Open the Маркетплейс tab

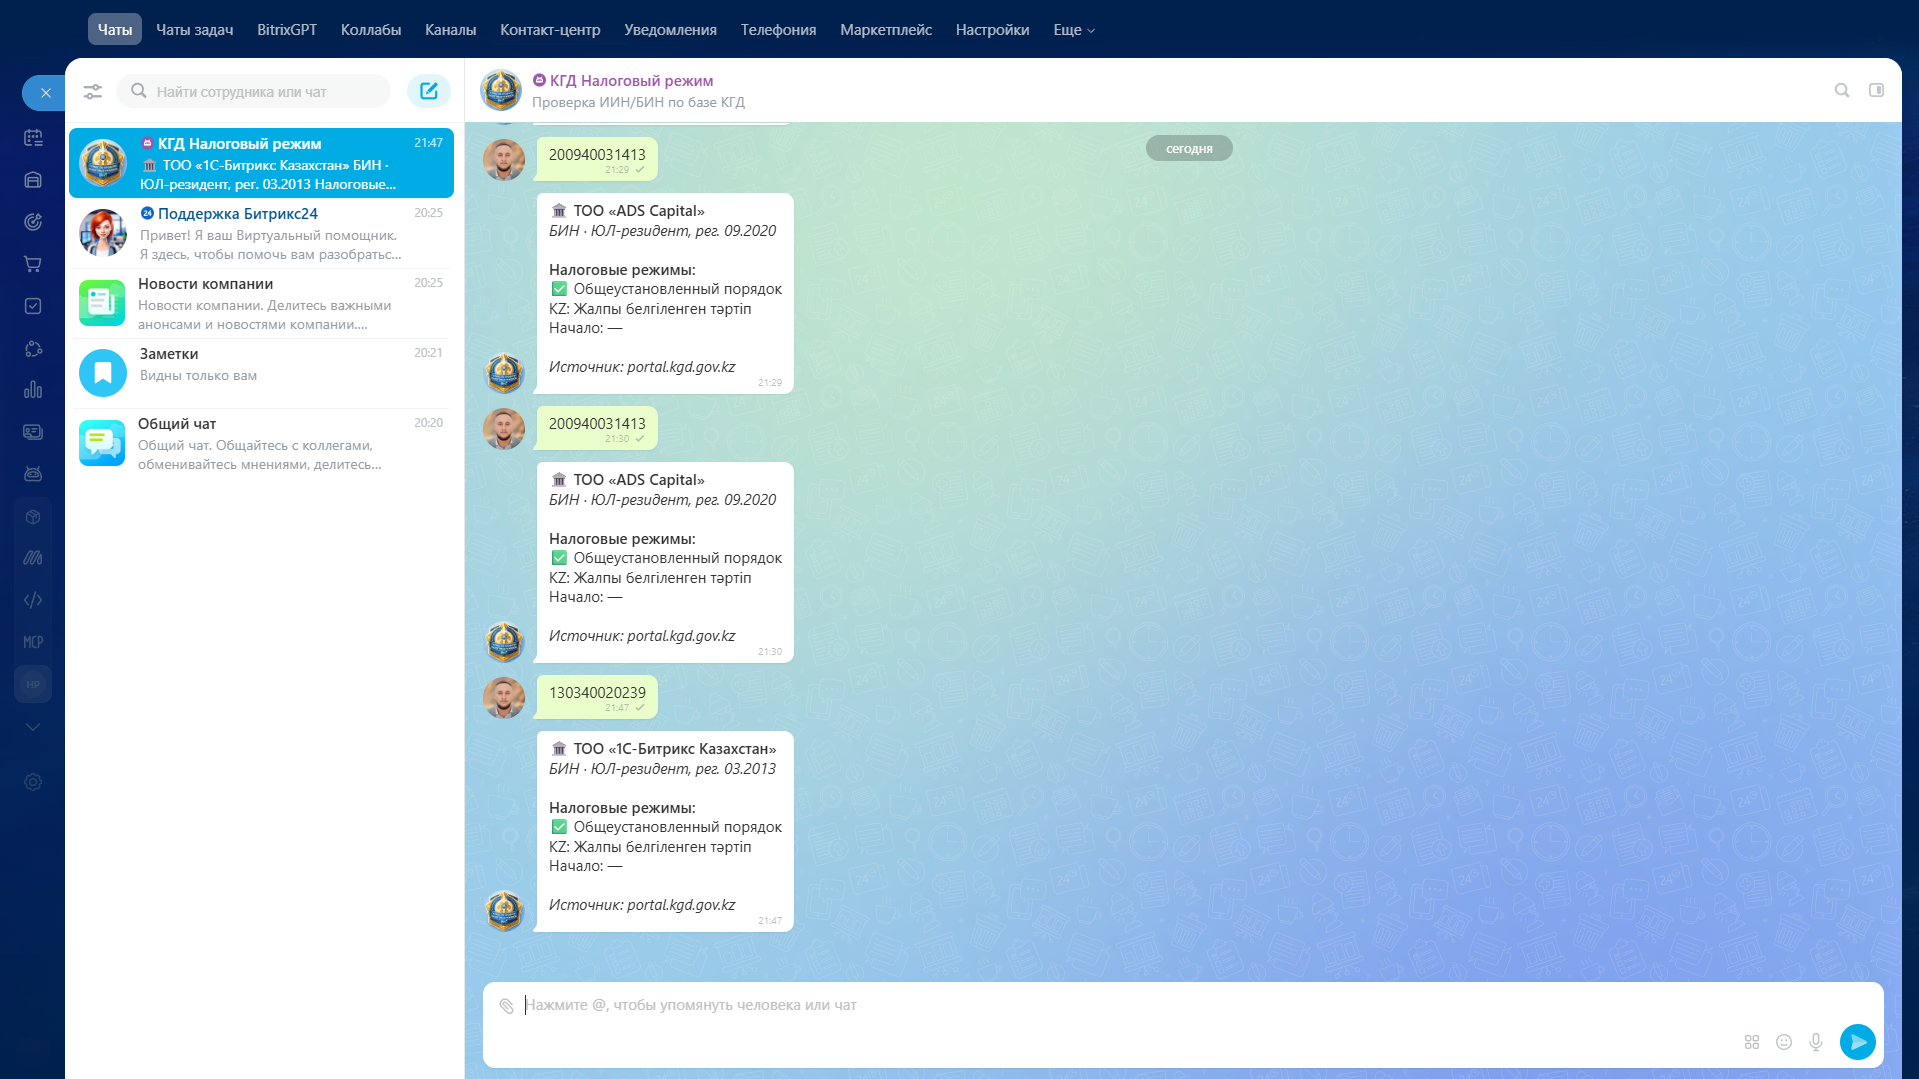[x=886, y=30]
